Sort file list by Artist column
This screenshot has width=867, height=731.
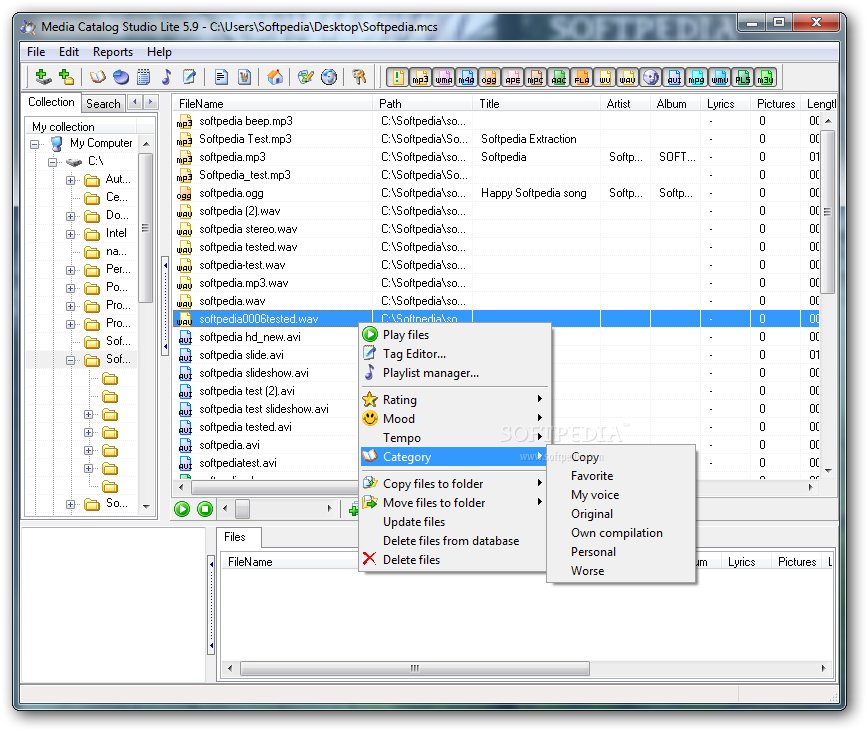click(625, 104)
